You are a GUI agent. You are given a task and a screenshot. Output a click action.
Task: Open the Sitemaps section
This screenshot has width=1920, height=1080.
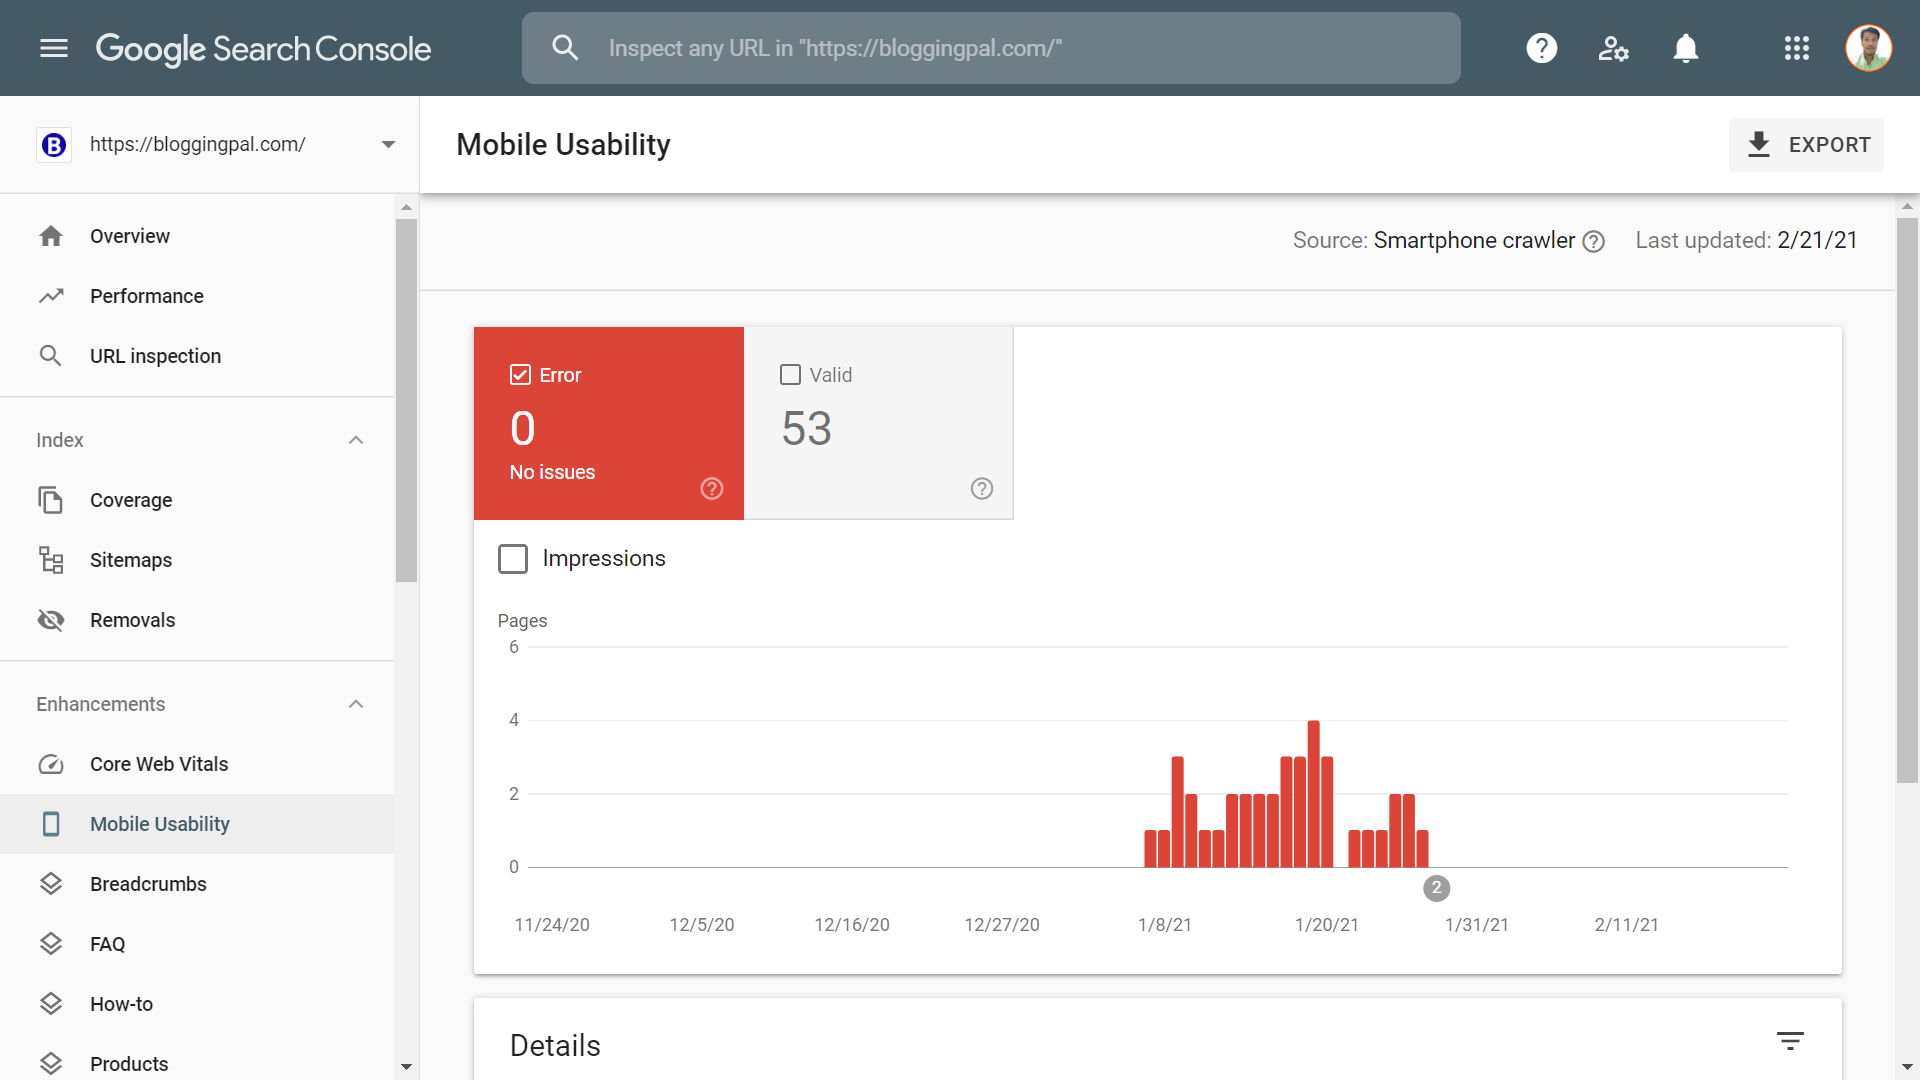click(x=131, y=559)
